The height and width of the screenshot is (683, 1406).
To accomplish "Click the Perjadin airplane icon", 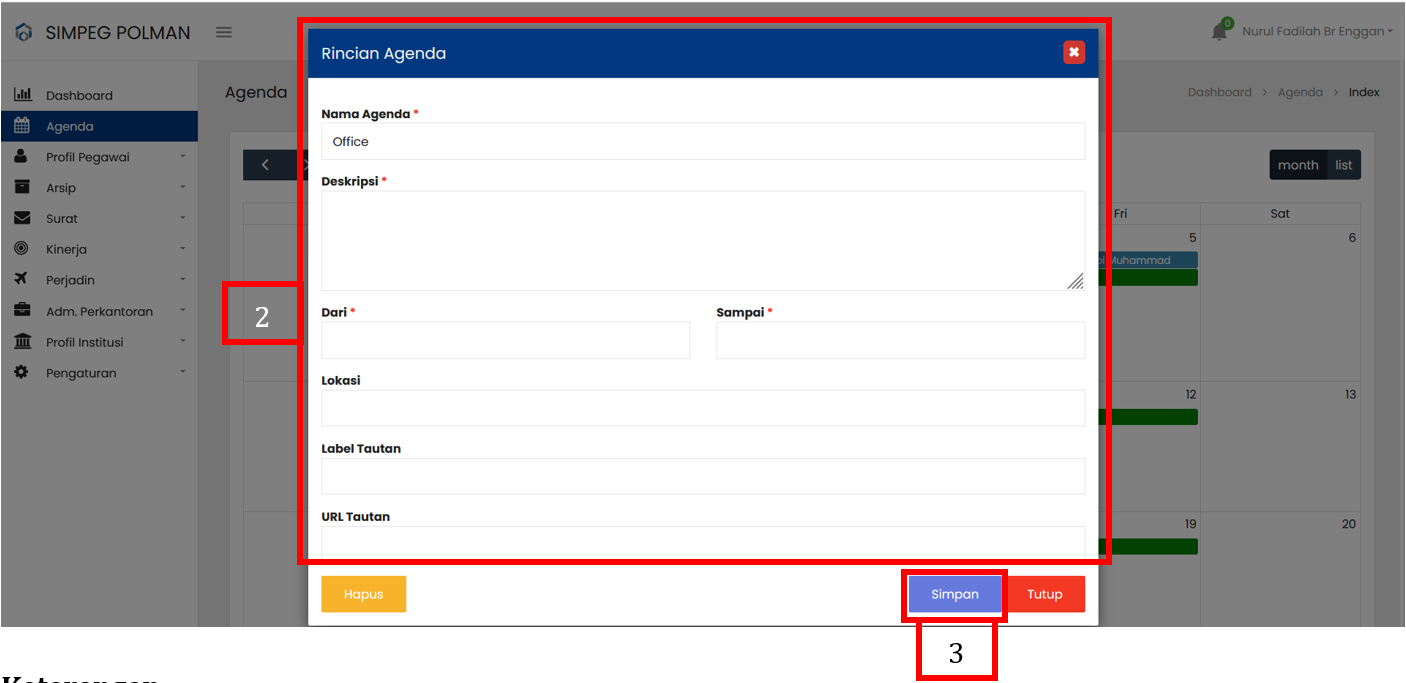I will 22,280.
